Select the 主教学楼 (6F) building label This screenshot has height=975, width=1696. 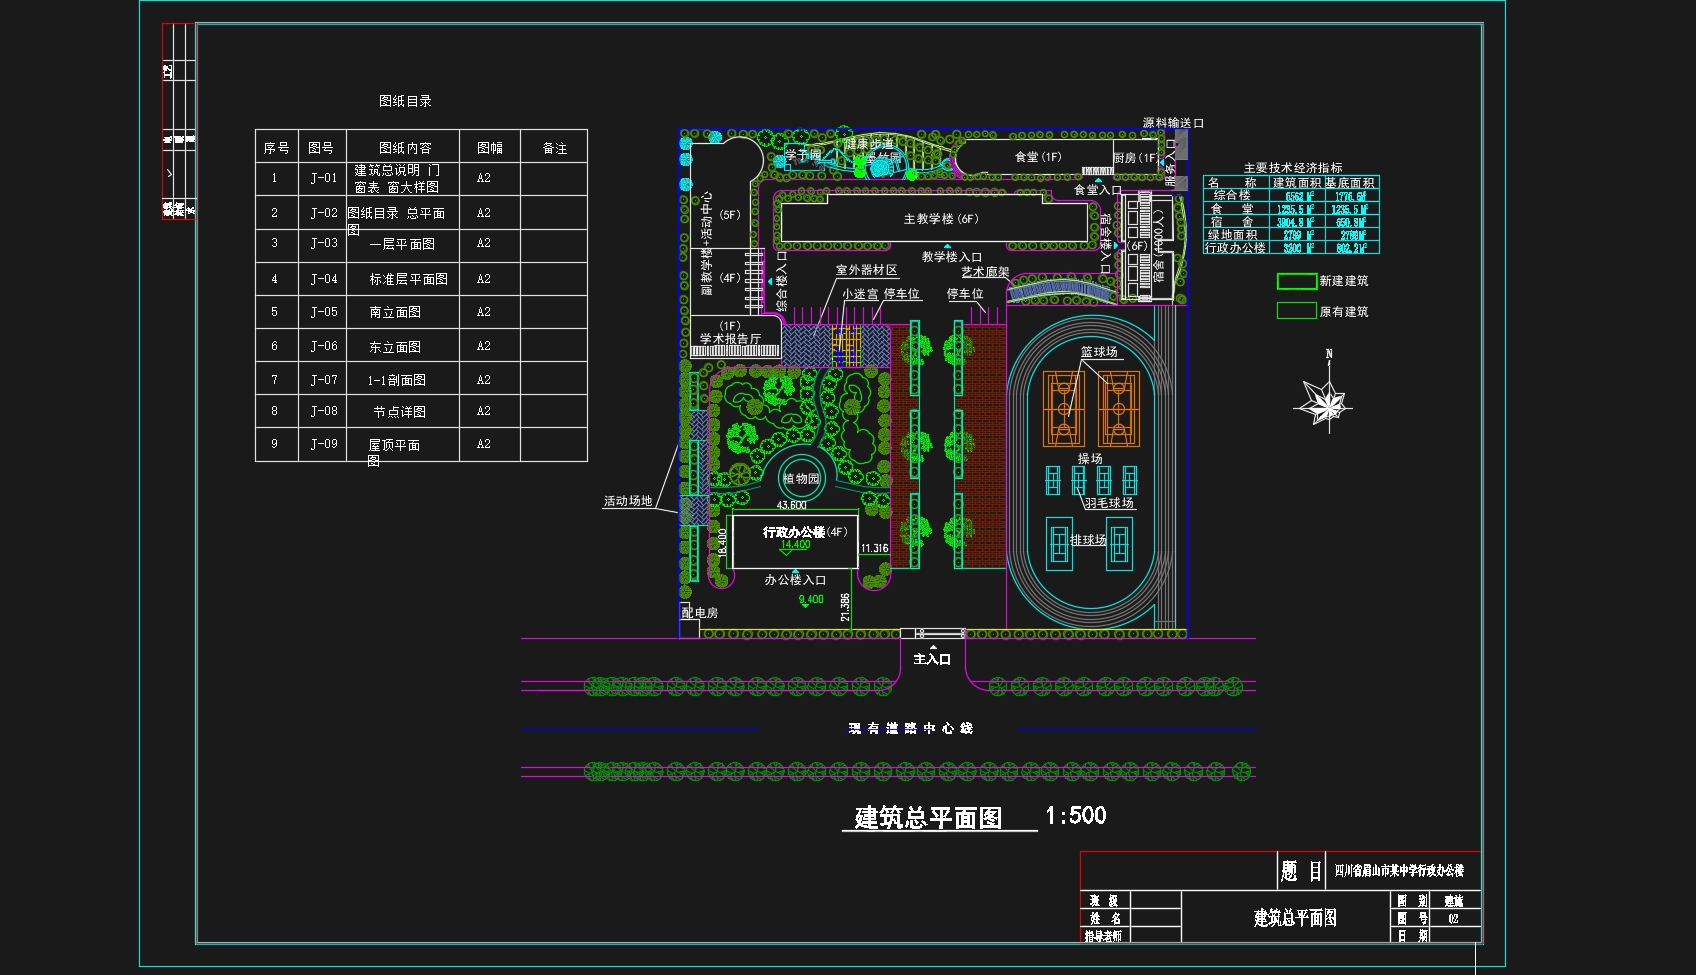pos(941,219)
